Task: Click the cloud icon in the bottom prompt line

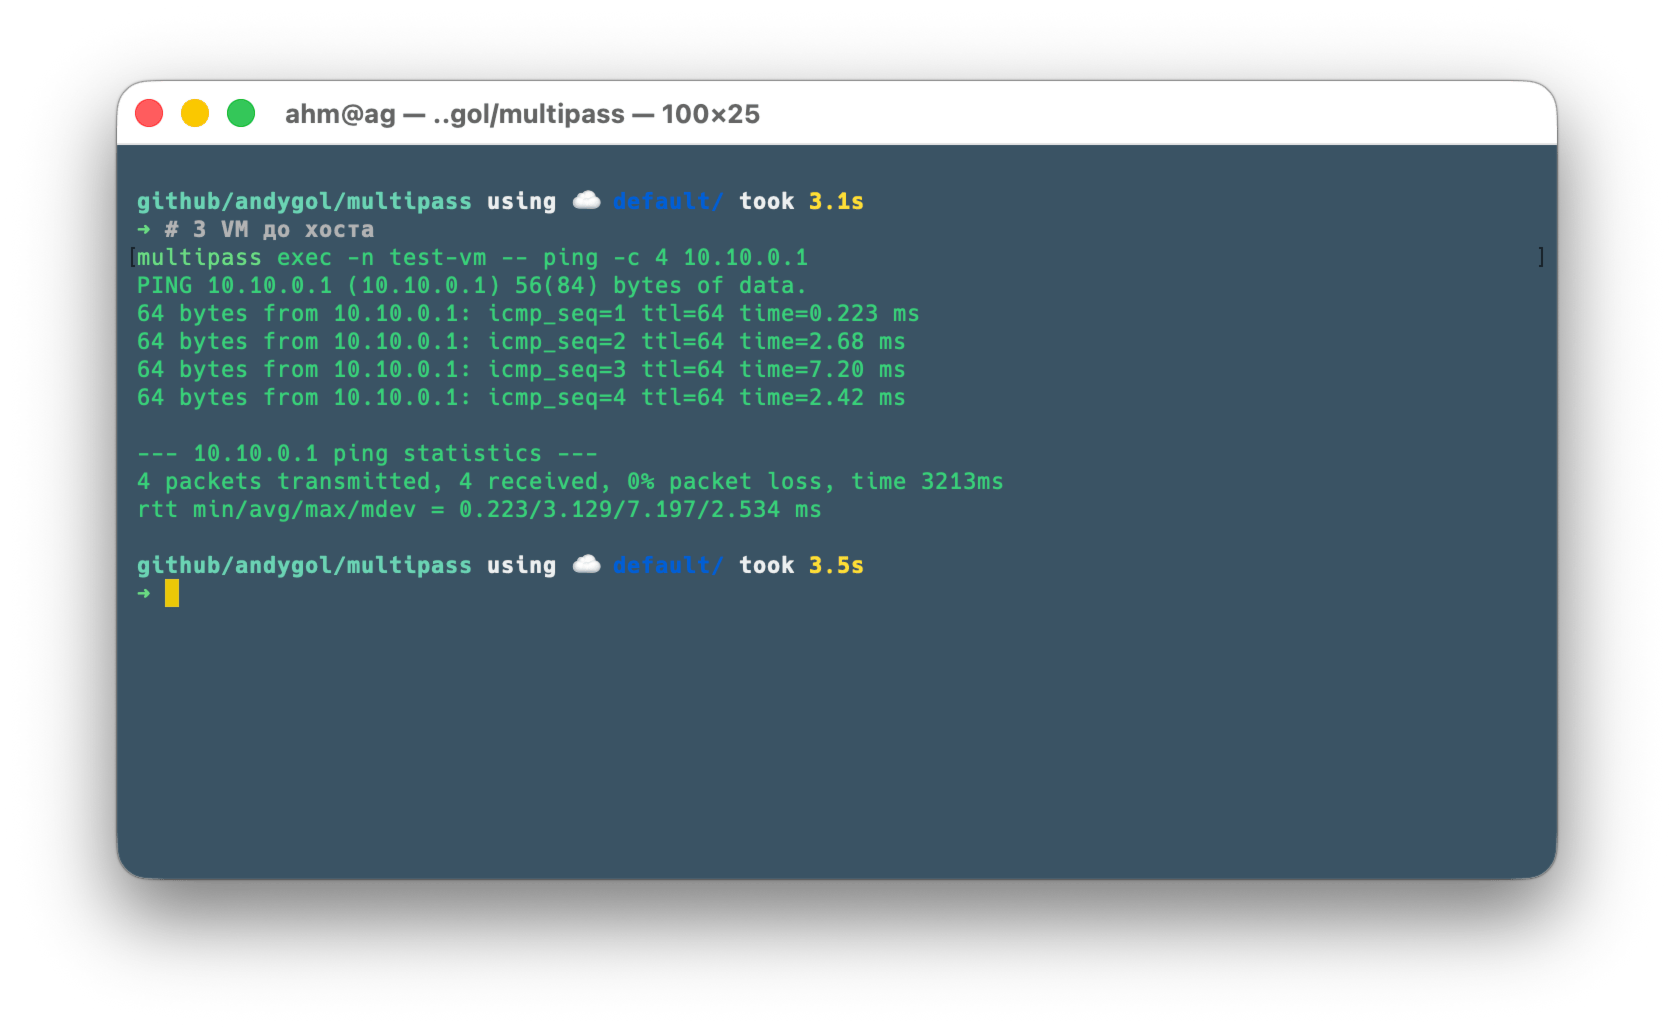Action: point(587,563)
